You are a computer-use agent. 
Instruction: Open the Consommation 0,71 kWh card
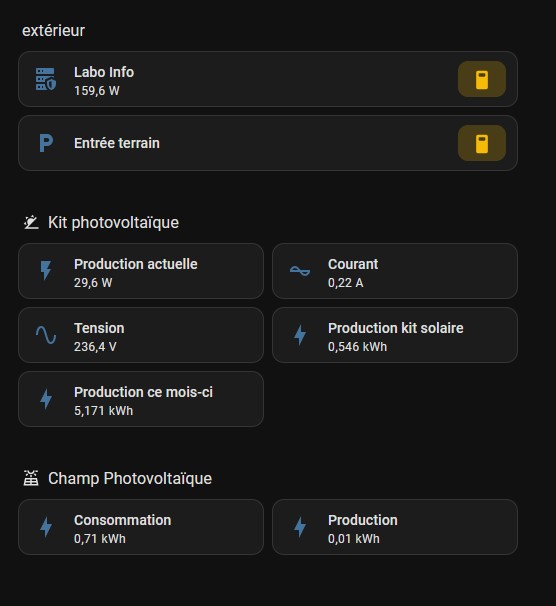pyautogui.click(x=141, y=527)
